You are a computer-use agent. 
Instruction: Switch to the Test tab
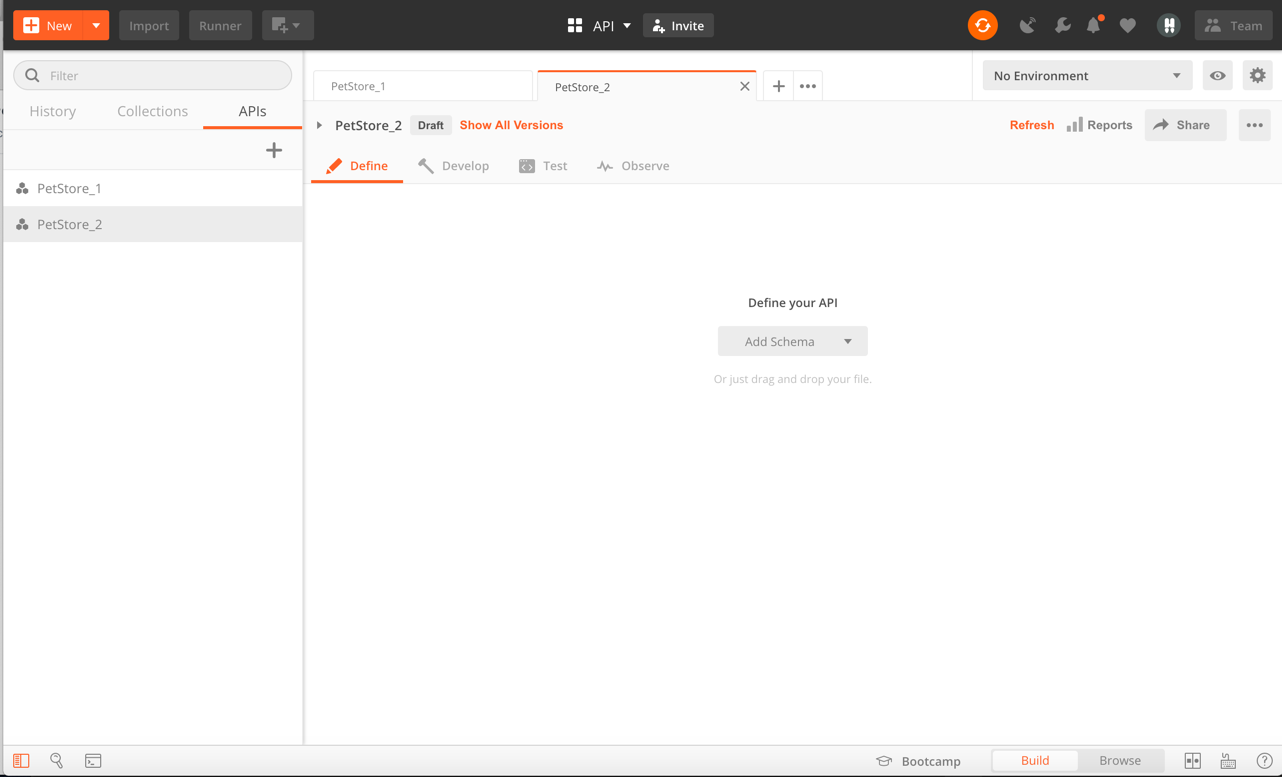(543, 166)
